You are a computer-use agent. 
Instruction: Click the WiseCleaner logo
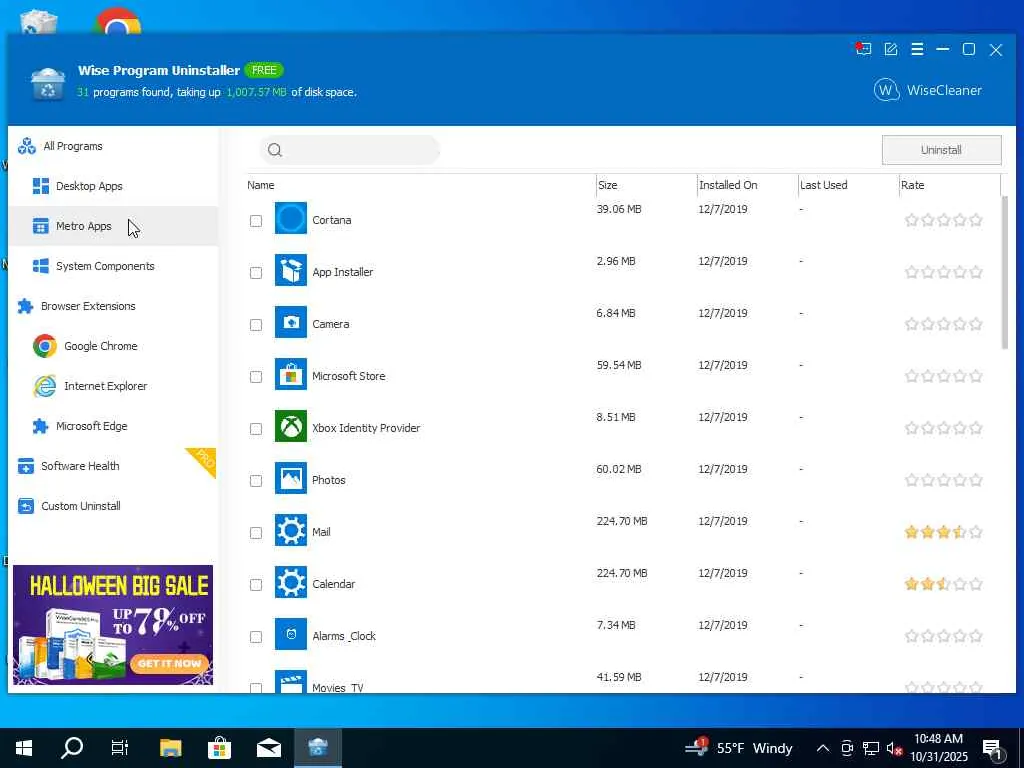point(928,90)
